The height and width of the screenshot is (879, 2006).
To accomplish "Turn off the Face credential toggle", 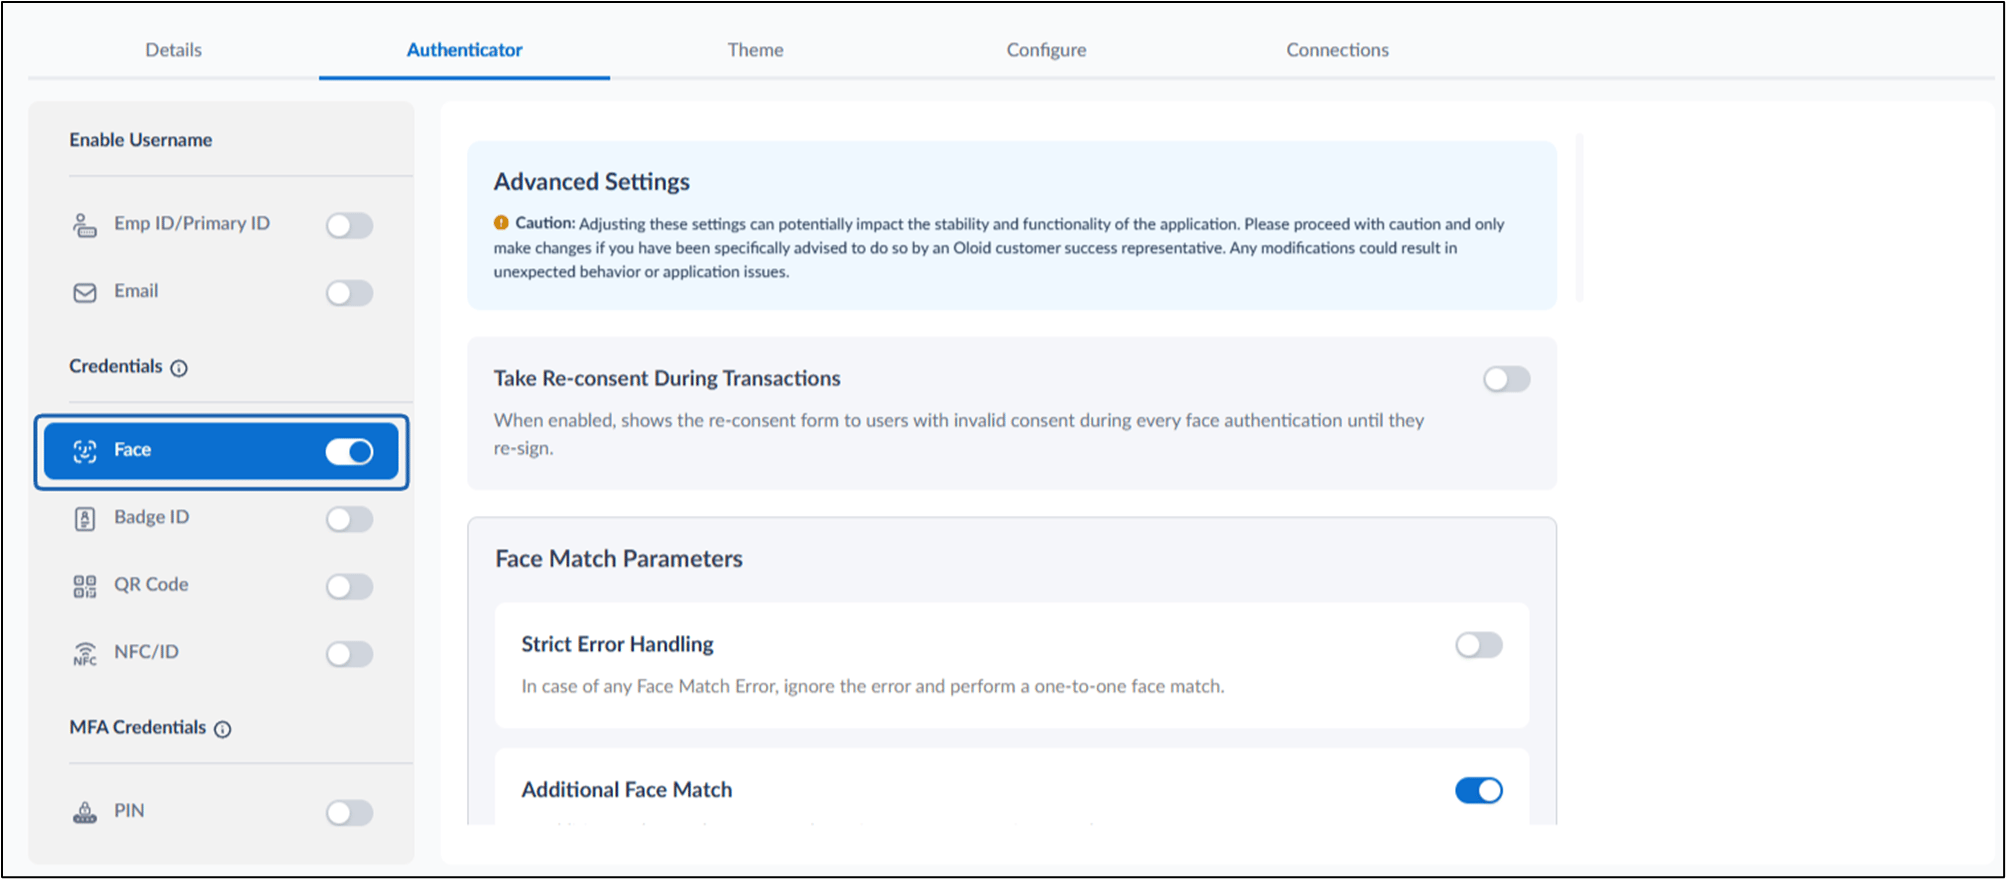I will point(349,452).
